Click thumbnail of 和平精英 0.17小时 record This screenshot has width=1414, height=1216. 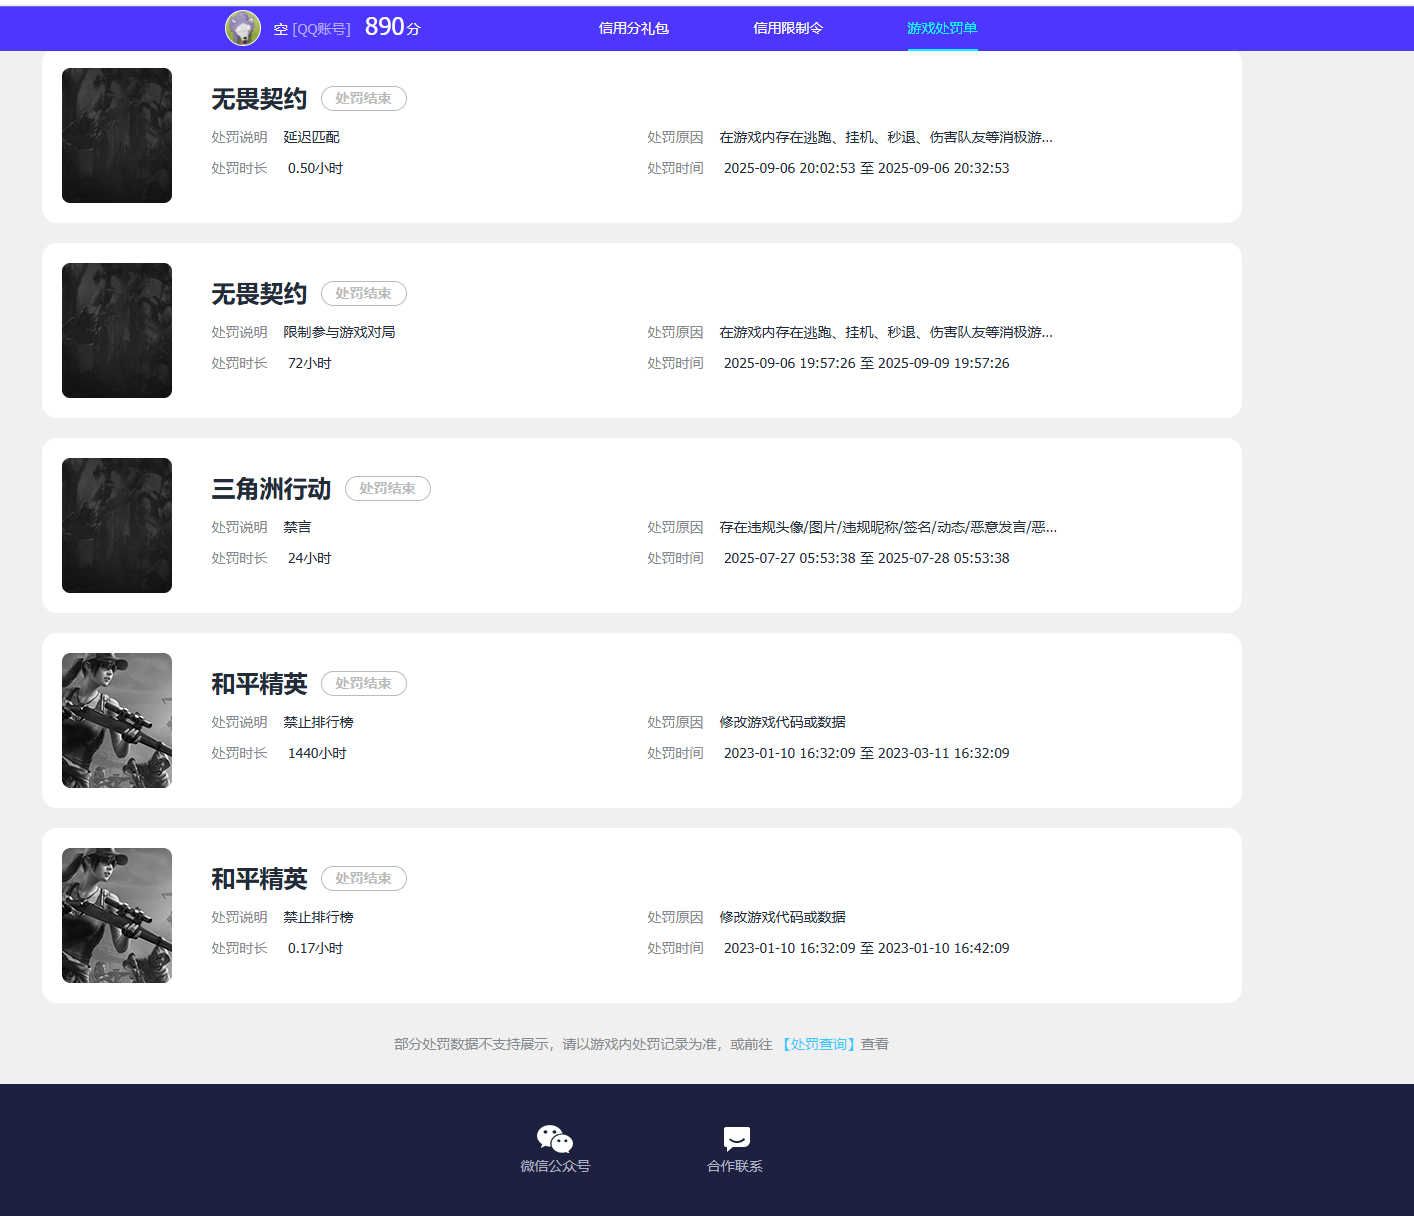point(117,915)
